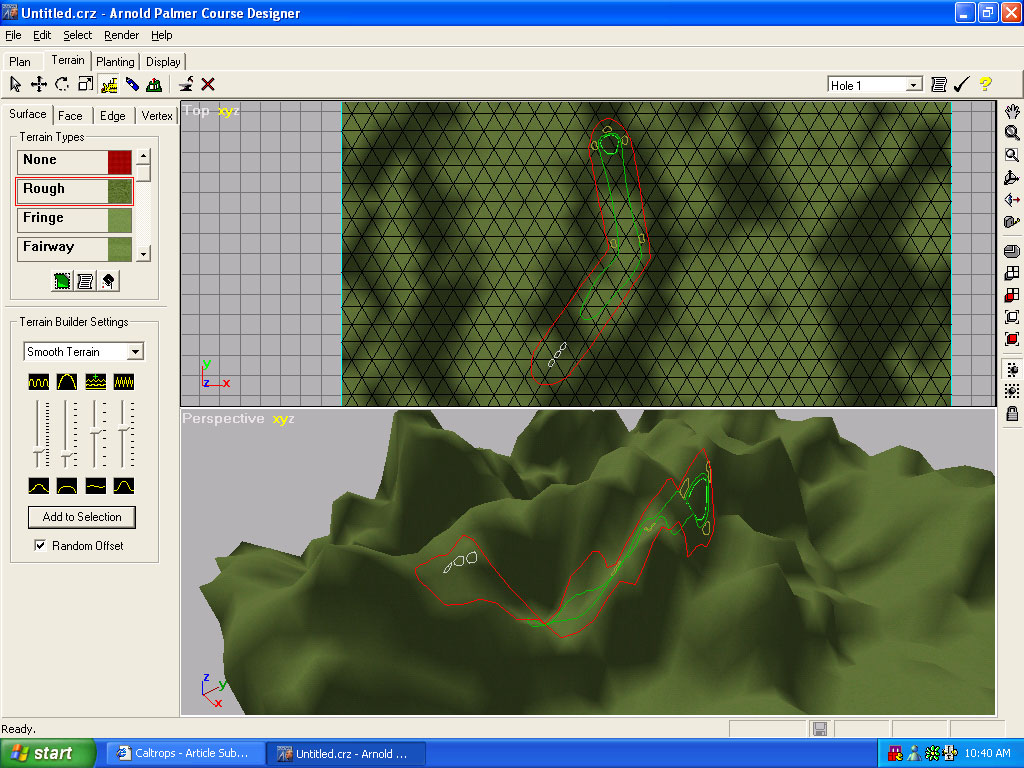
Task: Click the Add to Selection button
Action: click(82, 517)
